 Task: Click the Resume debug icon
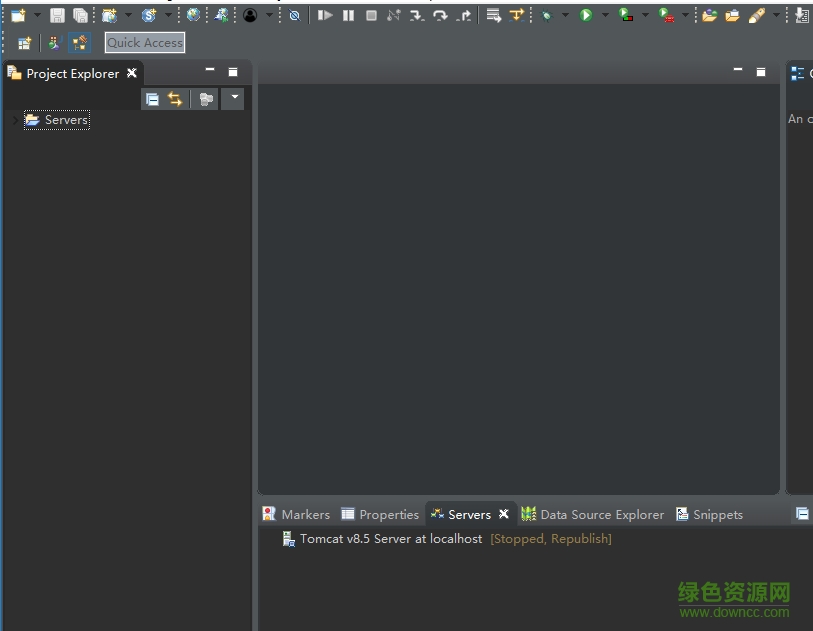coord(325,15)
